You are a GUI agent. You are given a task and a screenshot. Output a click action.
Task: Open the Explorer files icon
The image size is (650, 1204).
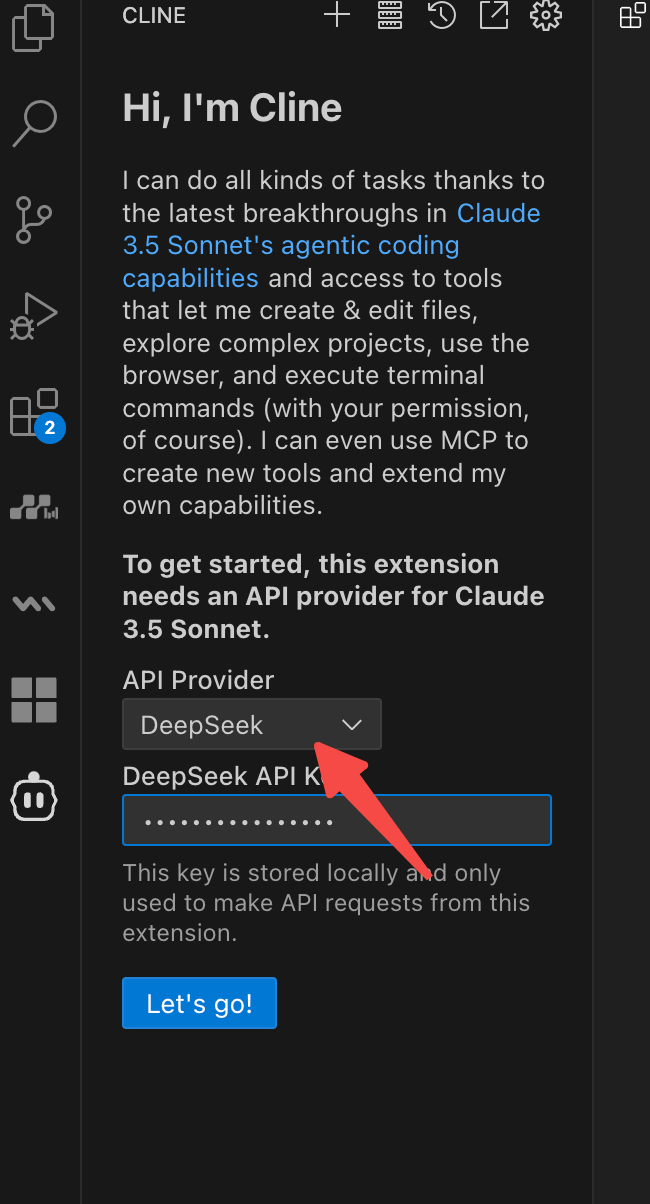[33, 28]
